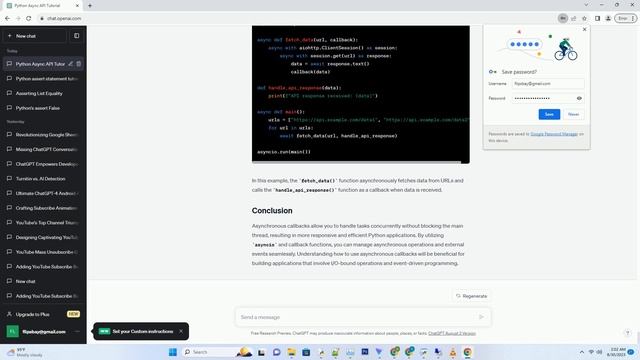This screenshot has height=360, width=640.
Task: Click the share page icon in toolbar
Action: coord(573,18)
